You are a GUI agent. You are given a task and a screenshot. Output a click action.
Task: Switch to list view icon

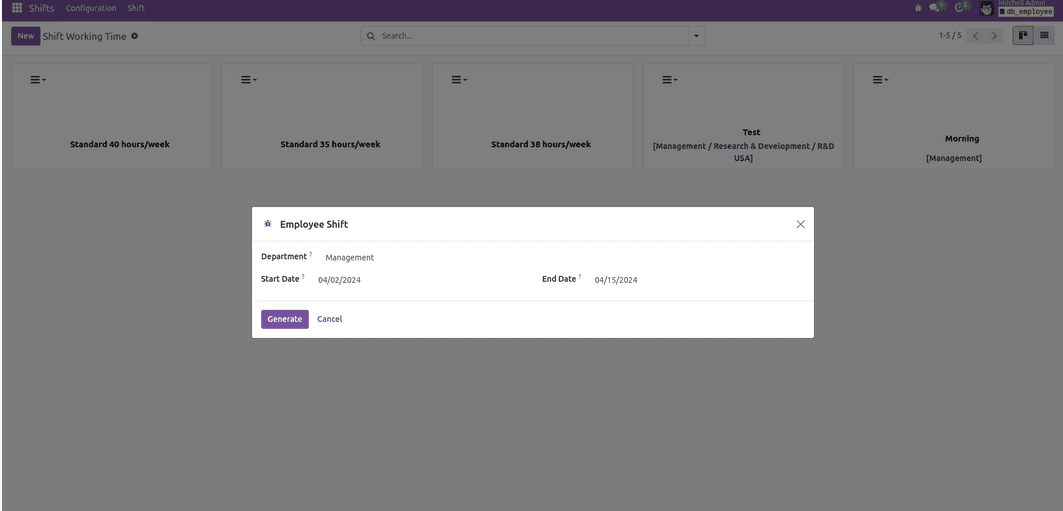point(1044,36)
